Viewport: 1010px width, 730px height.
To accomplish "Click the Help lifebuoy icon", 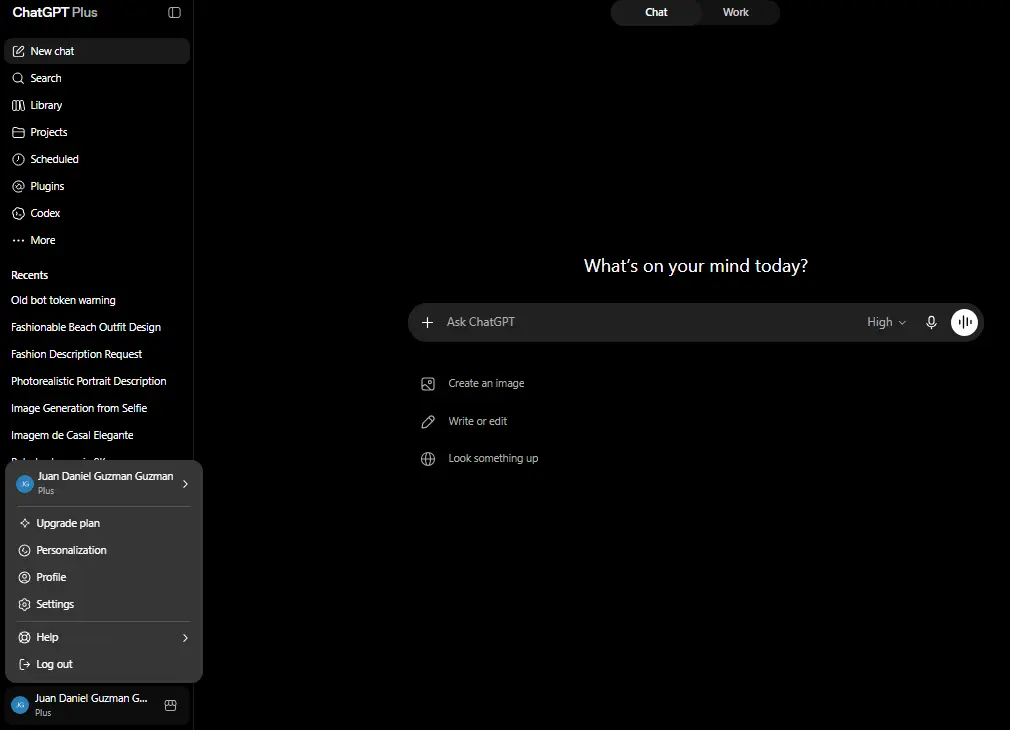I will pos(24,637).
